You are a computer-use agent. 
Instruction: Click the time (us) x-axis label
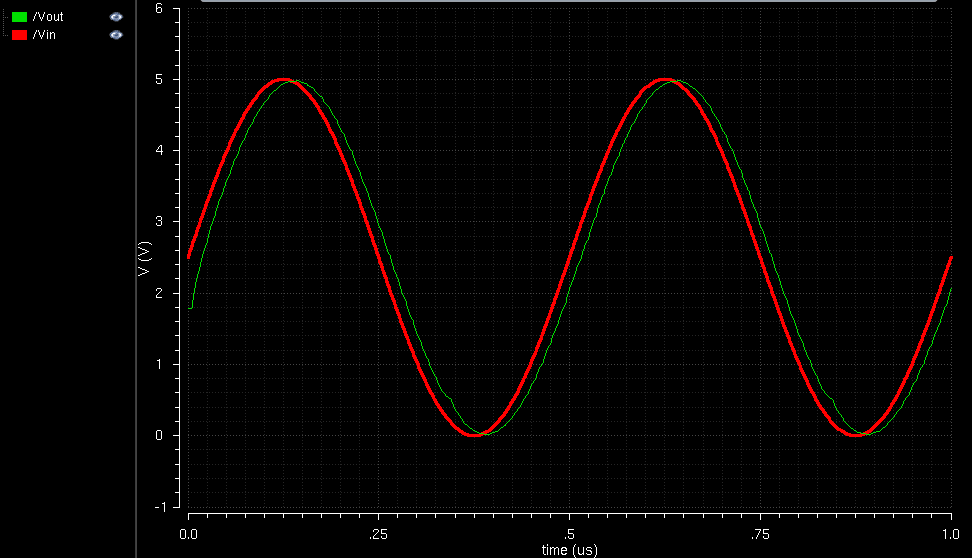point(570,550)
